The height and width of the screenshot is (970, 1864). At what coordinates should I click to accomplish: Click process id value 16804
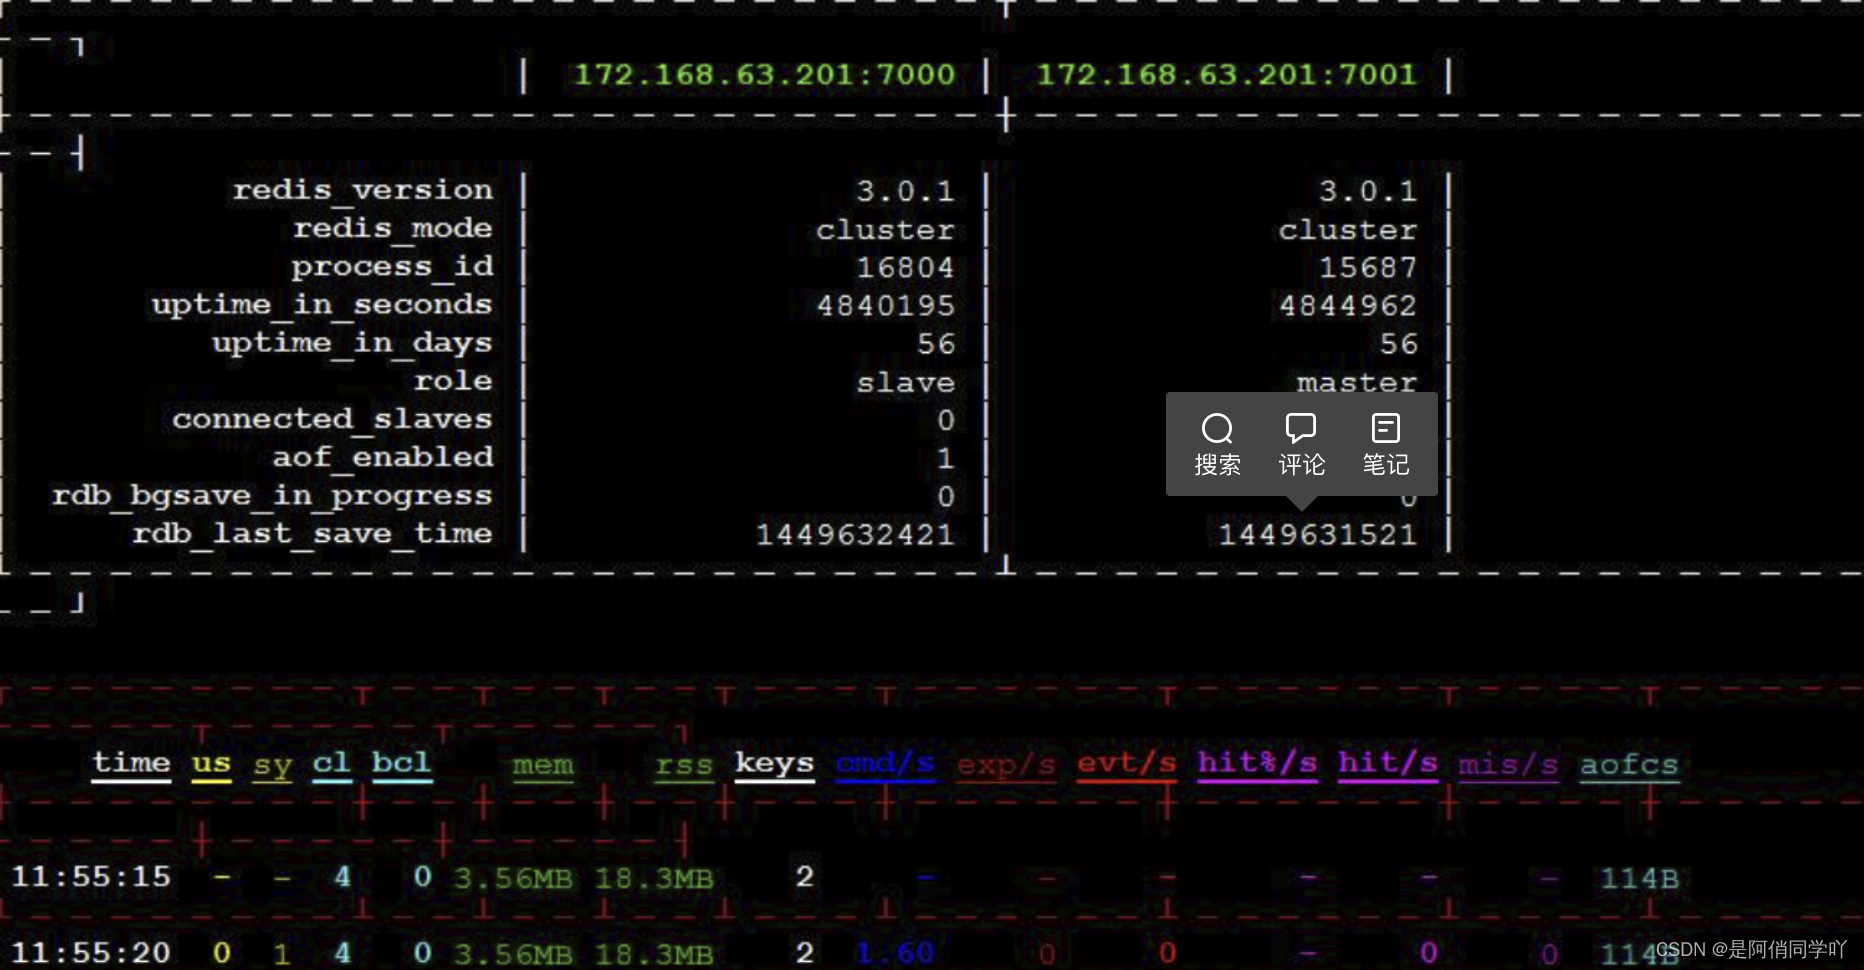[905, 268]
